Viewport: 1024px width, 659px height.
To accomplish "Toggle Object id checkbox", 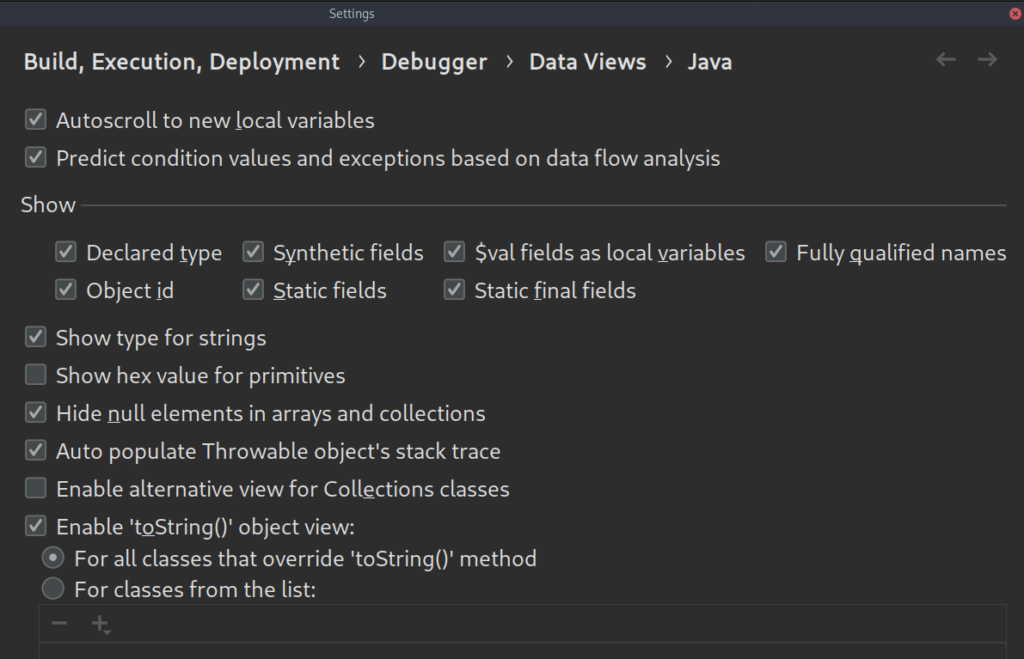I will click(x=65, y=290).
